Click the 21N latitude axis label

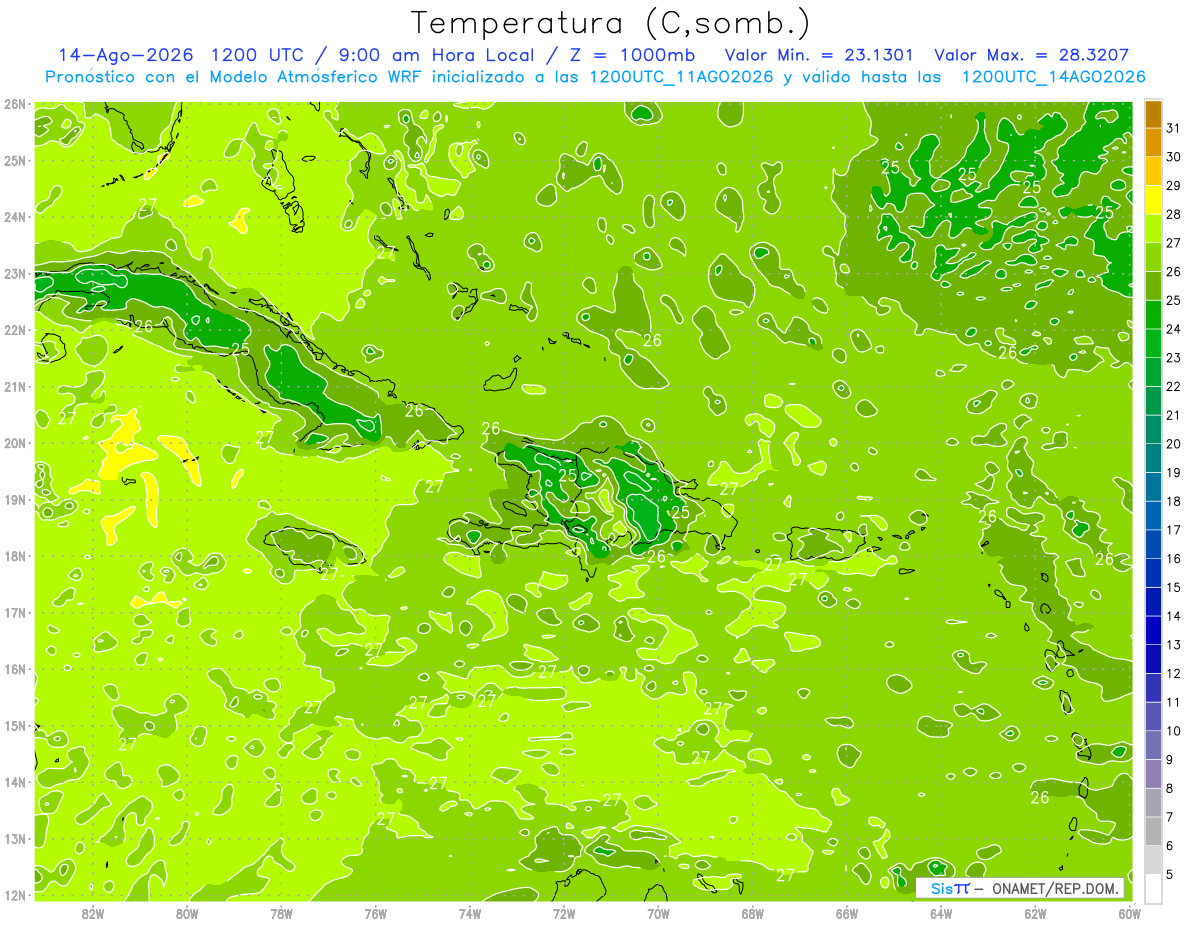15,387
